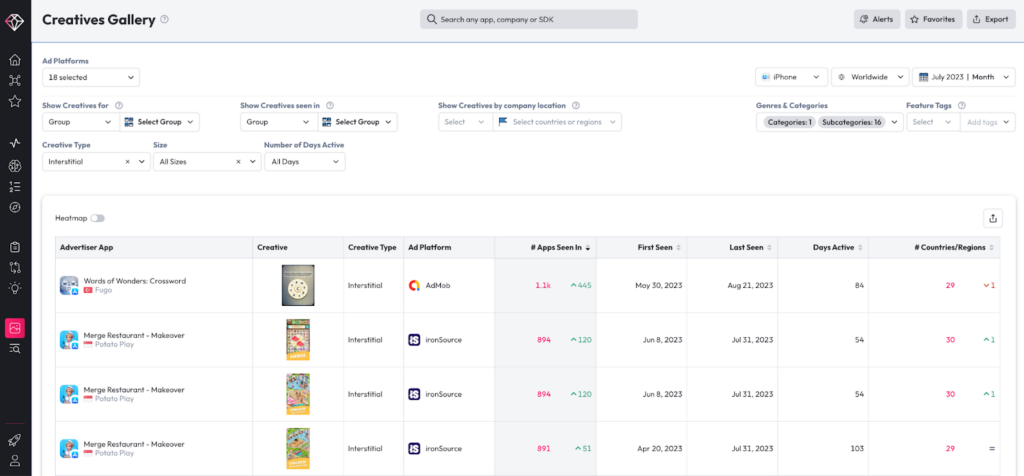
Task: Click the 103 days active value
Action: (x=857, y=449)
